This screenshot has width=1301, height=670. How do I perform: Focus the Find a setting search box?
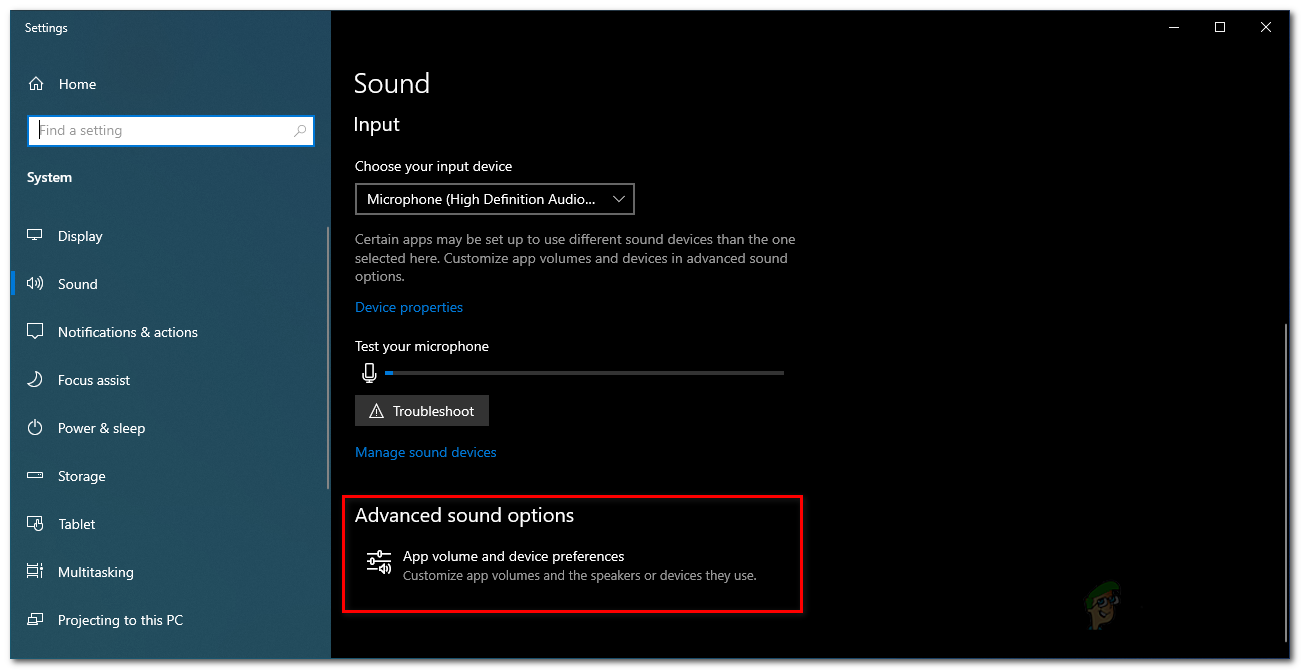pyautogui.click(x=160, y=131)
